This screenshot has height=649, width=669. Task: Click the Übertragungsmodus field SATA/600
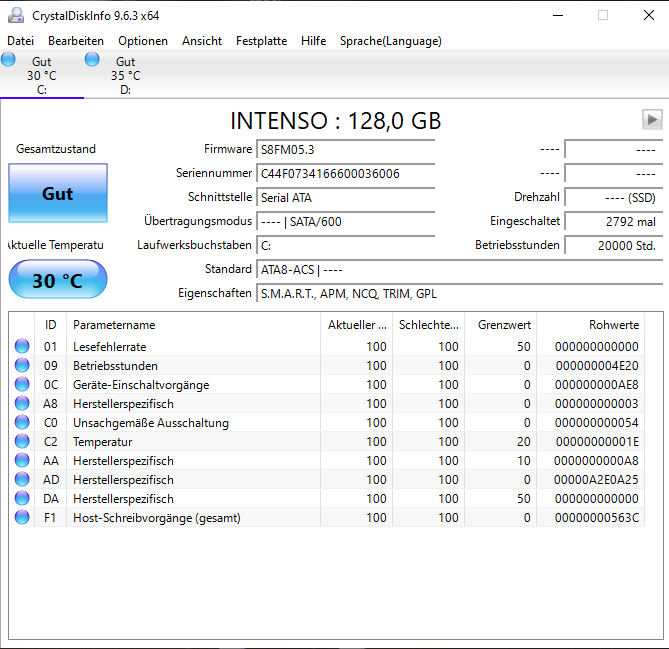click(x=346, y=222)
